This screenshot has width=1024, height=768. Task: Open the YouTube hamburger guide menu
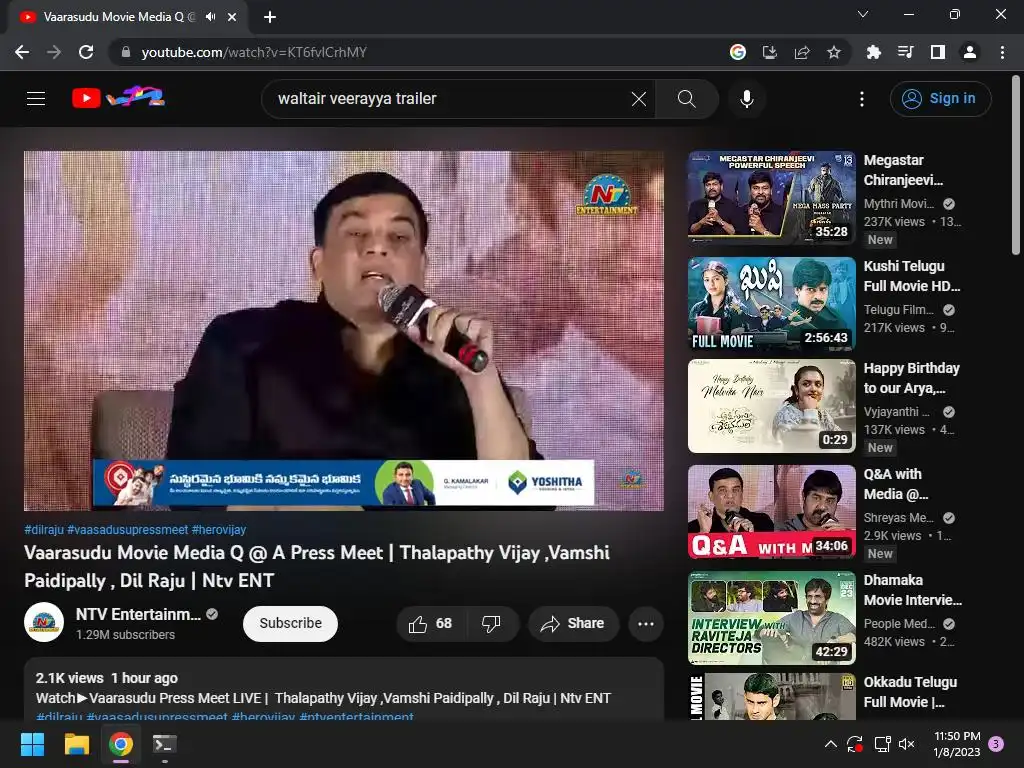pyautogui.click(x=36, y=99)
